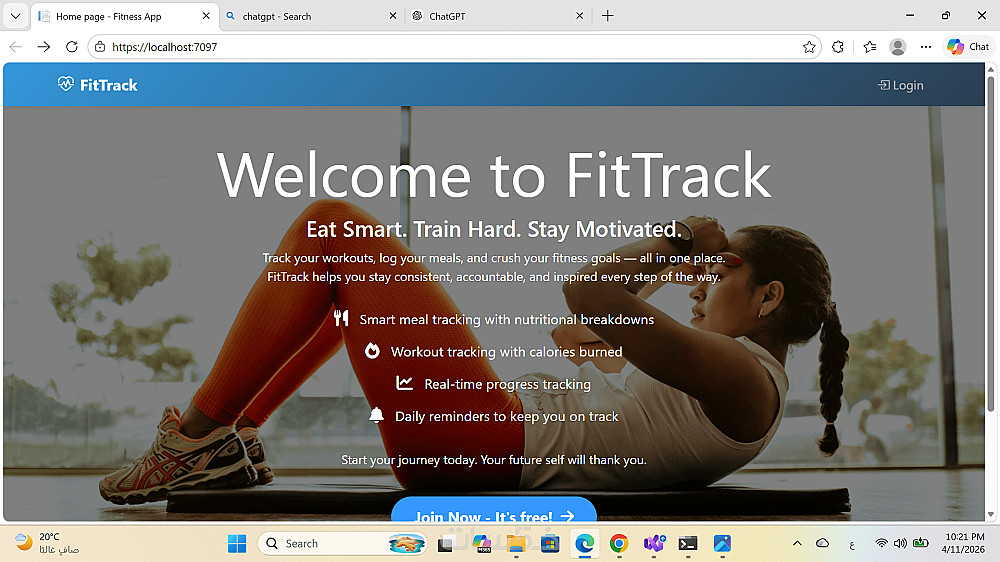Reload the page with refresh icon

click(x=71, y=47)
